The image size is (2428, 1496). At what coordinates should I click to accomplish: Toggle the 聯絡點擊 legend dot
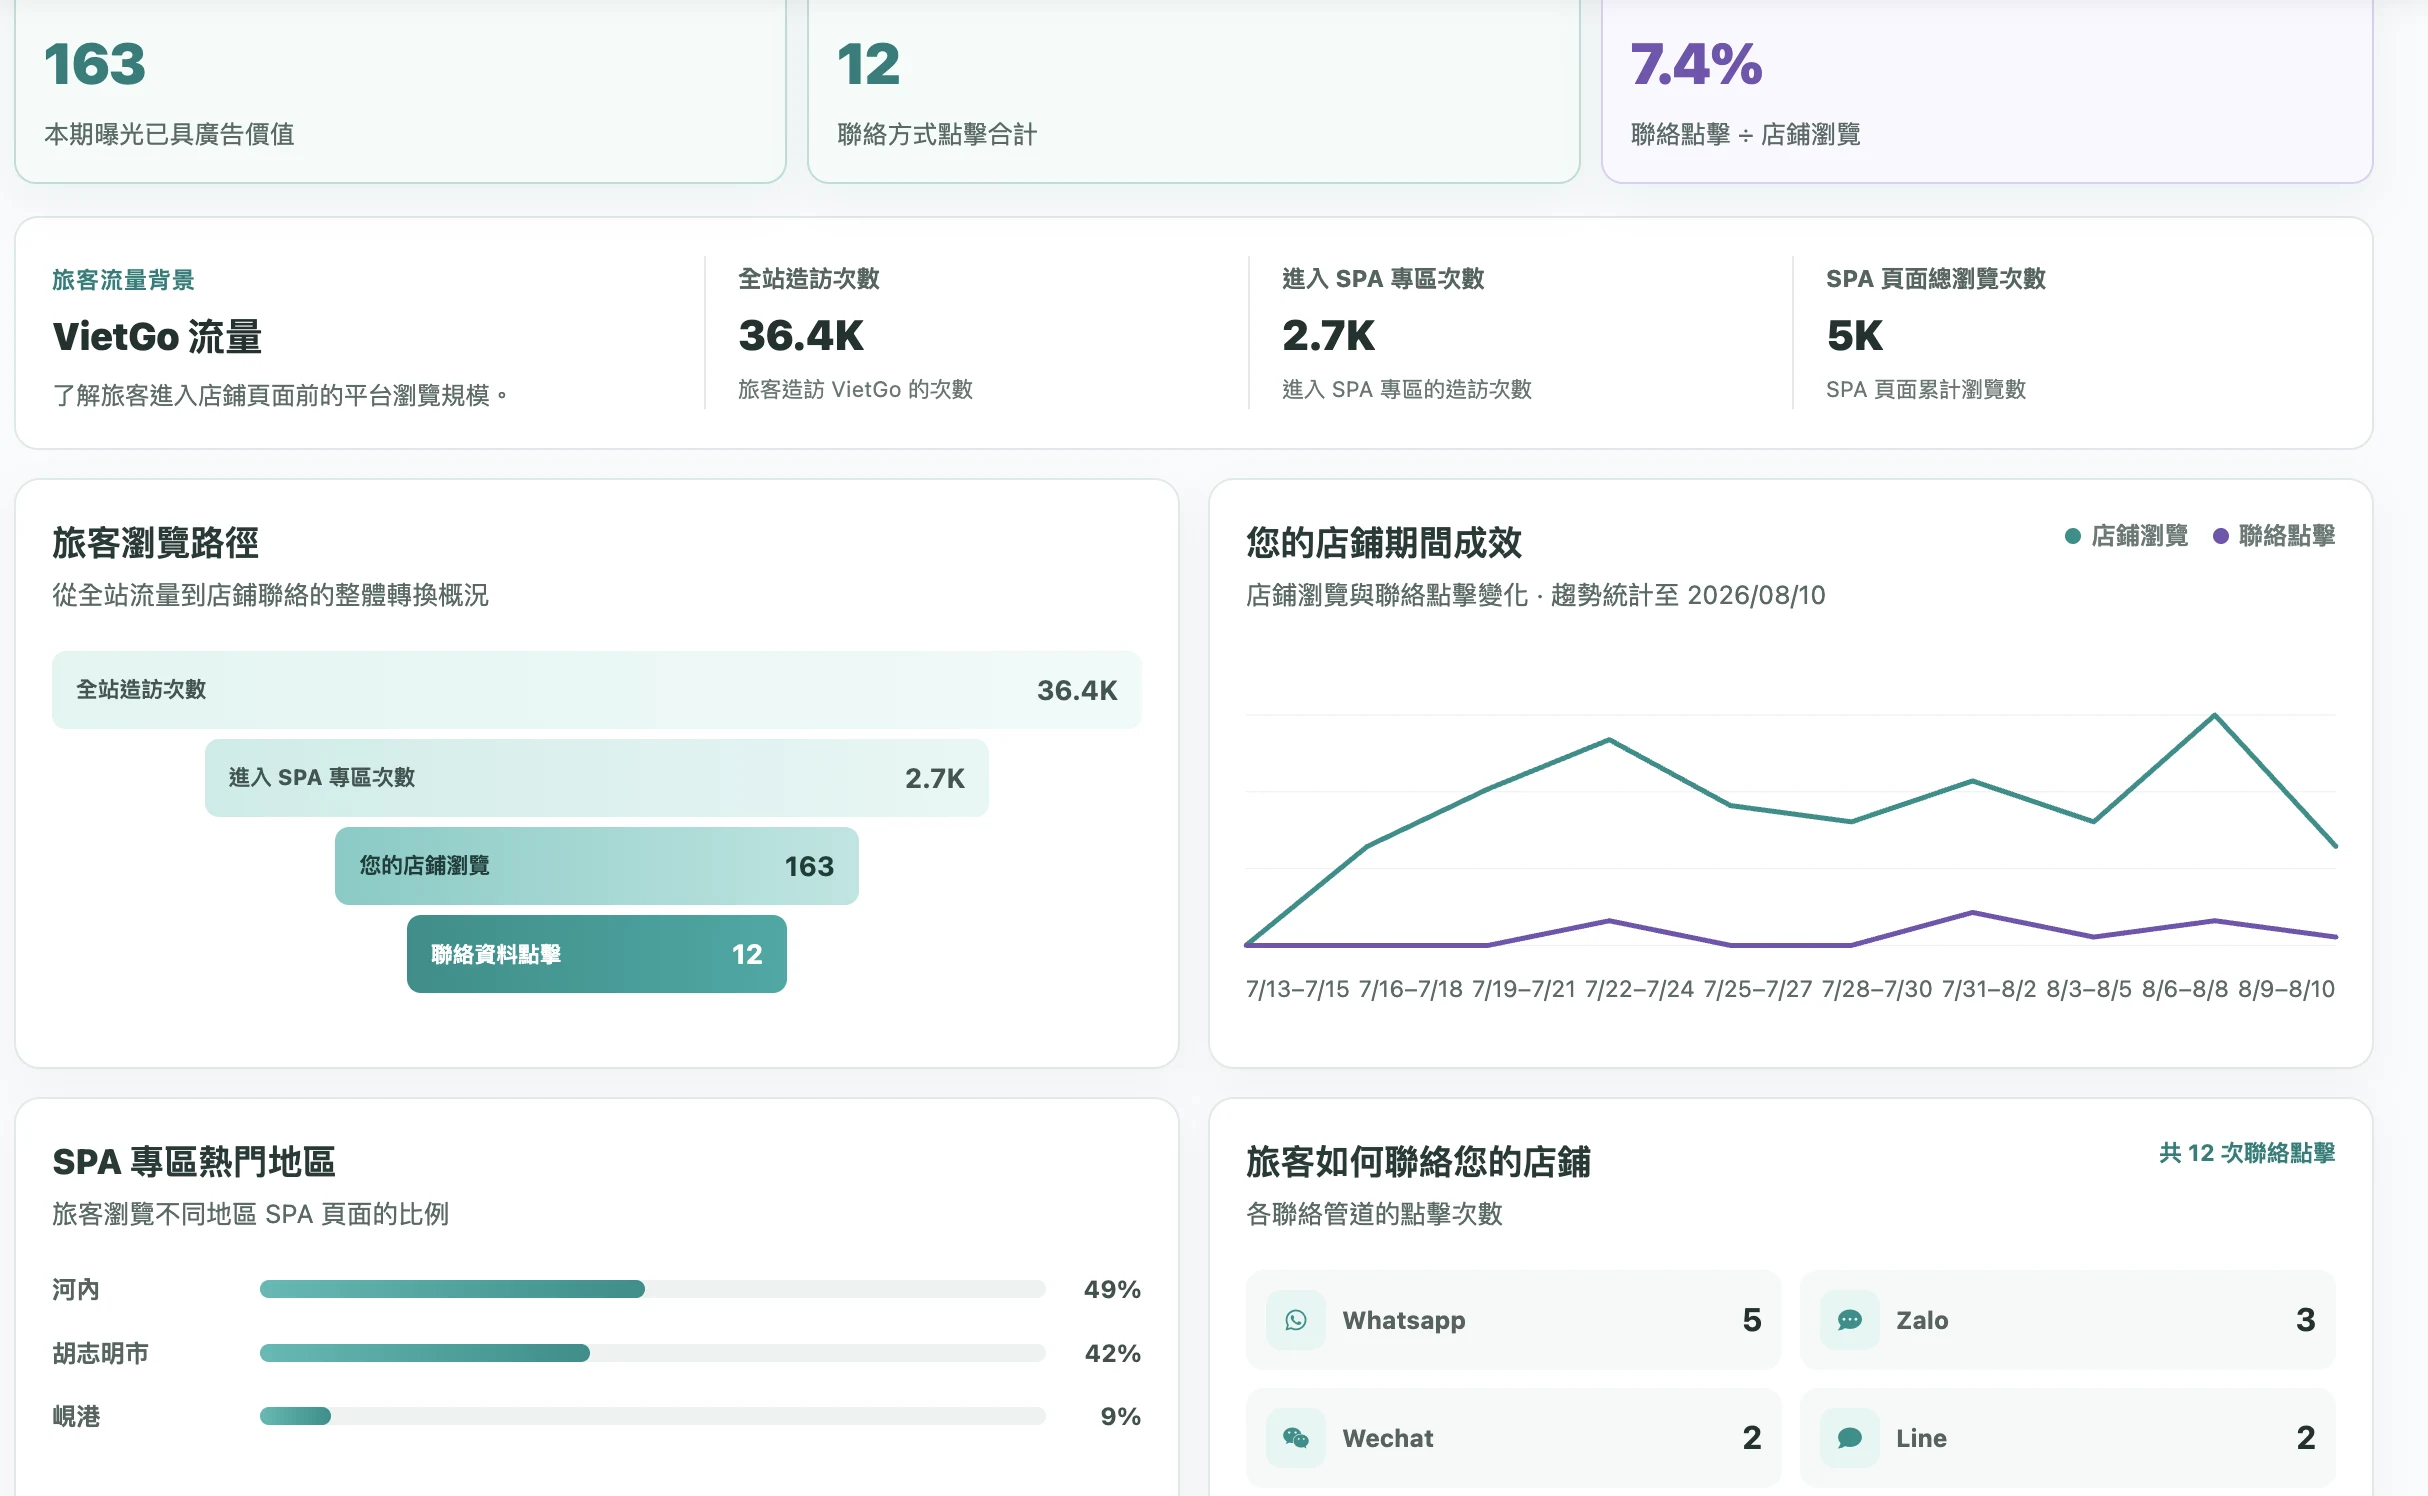pyautogui.click(x=2221, y=536)
